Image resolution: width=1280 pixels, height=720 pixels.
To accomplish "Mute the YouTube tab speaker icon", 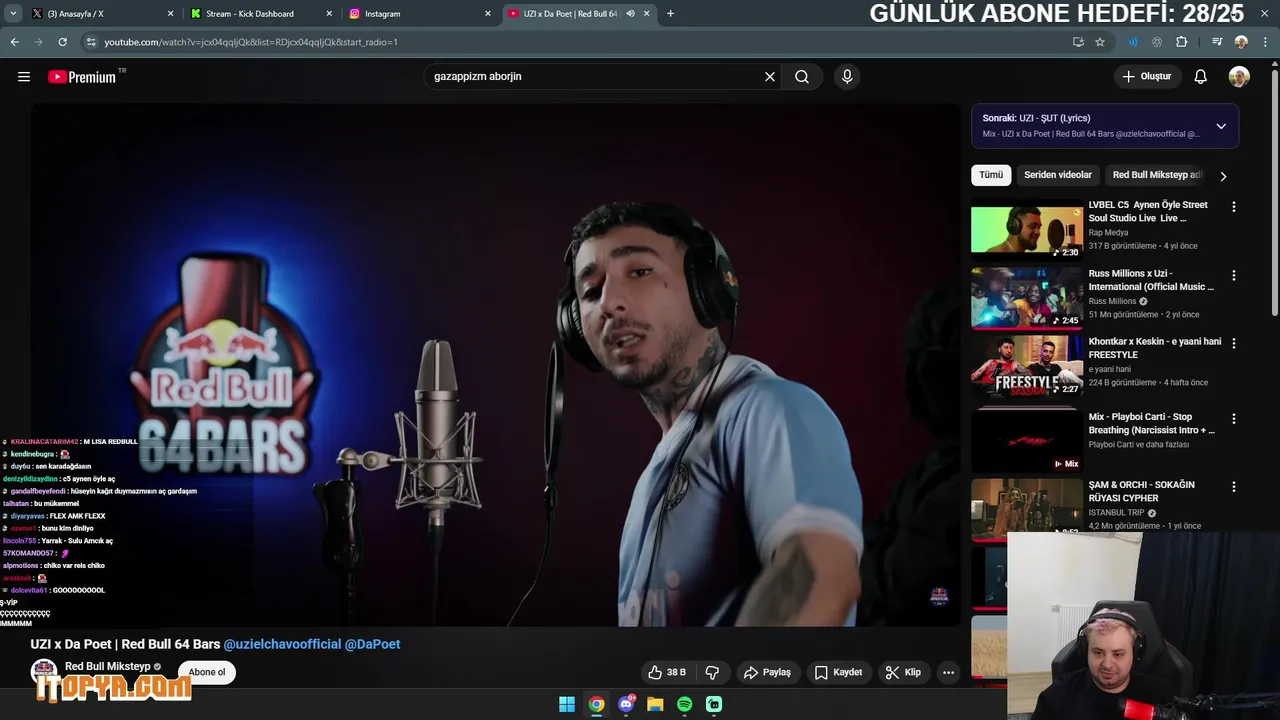I will tap(630, 13).
